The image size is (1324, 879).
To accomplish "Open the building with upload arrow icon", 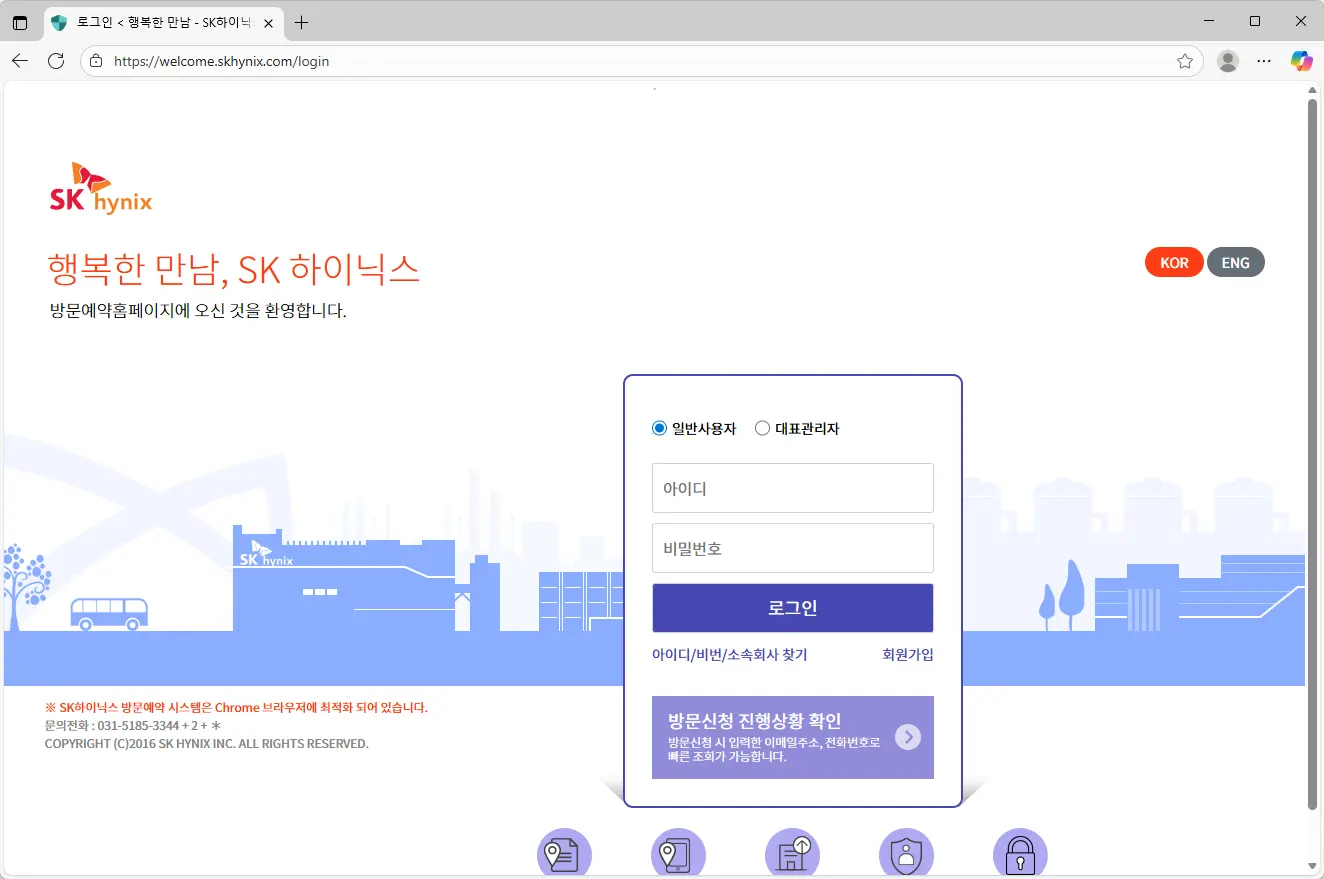I will tap(793, 853).
